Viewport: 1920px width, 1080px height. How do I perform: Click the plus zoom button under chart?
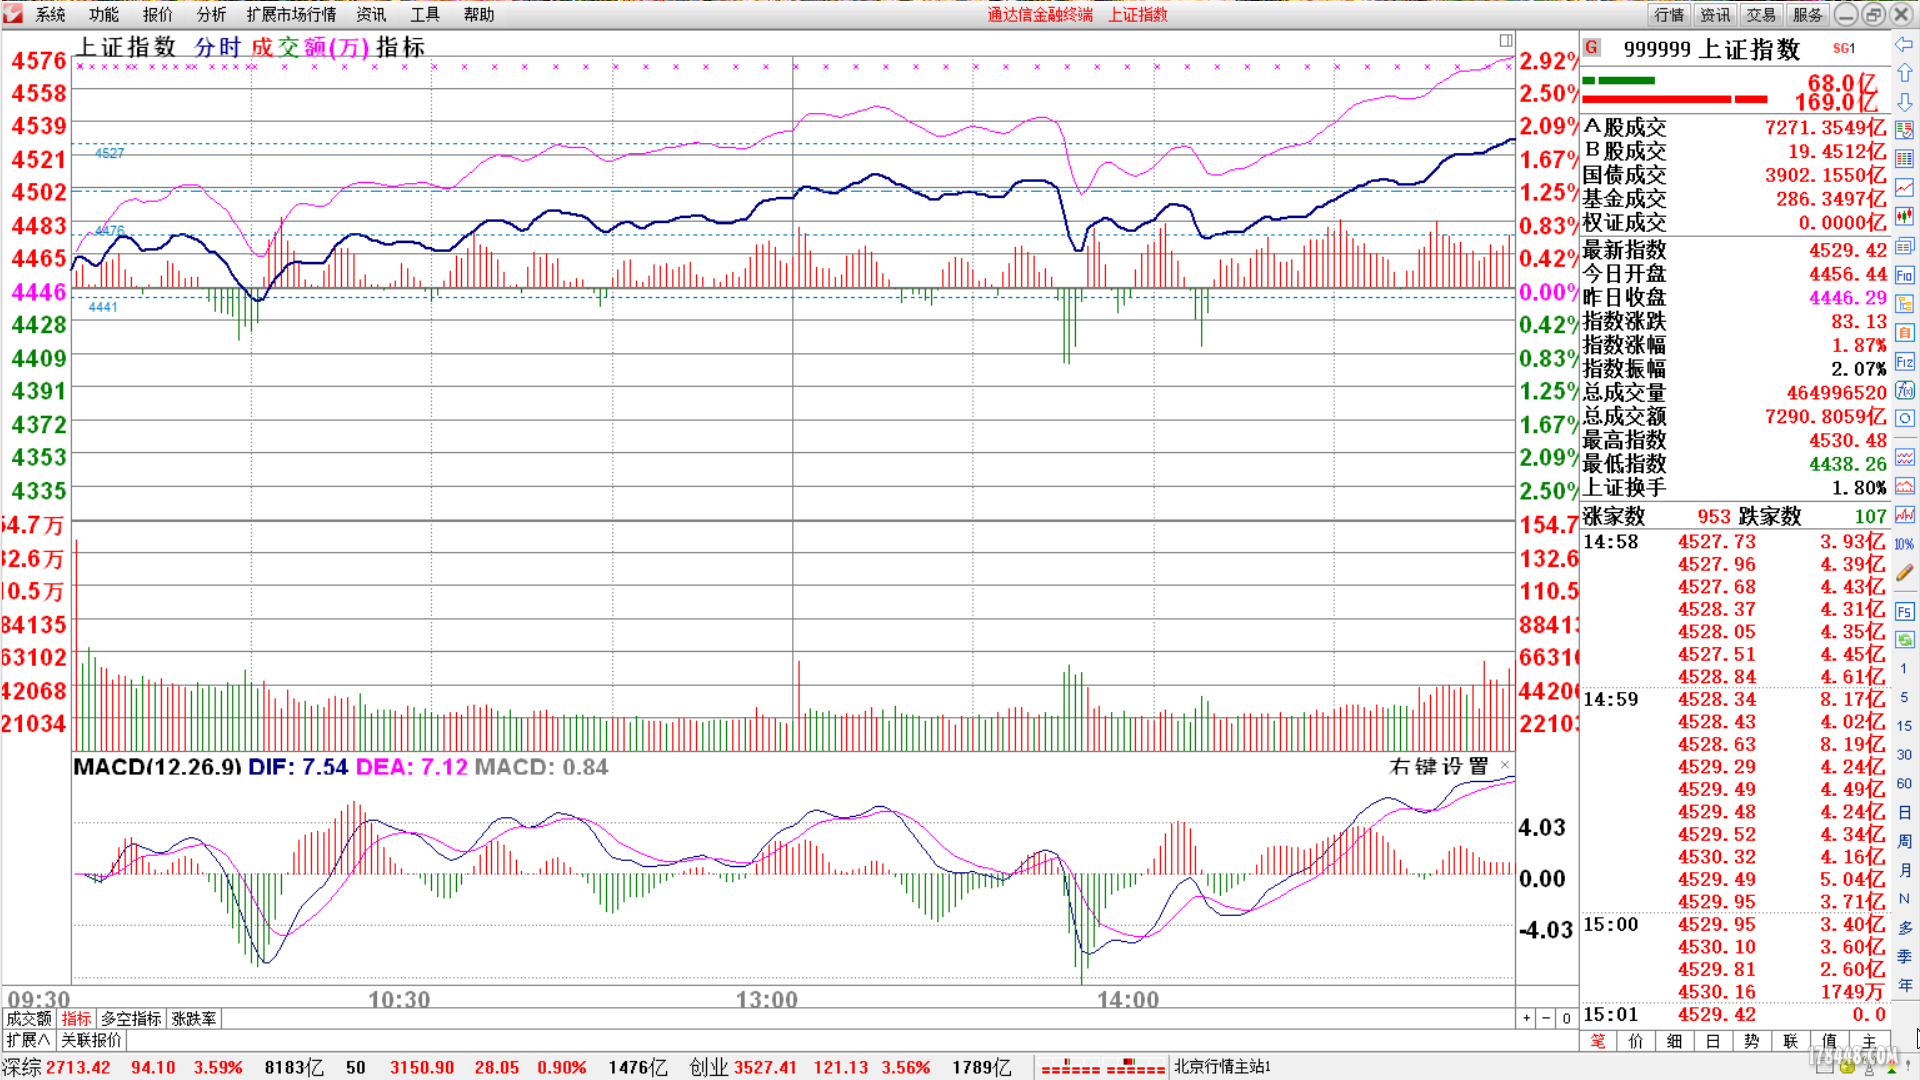tap(1526, 1018)
